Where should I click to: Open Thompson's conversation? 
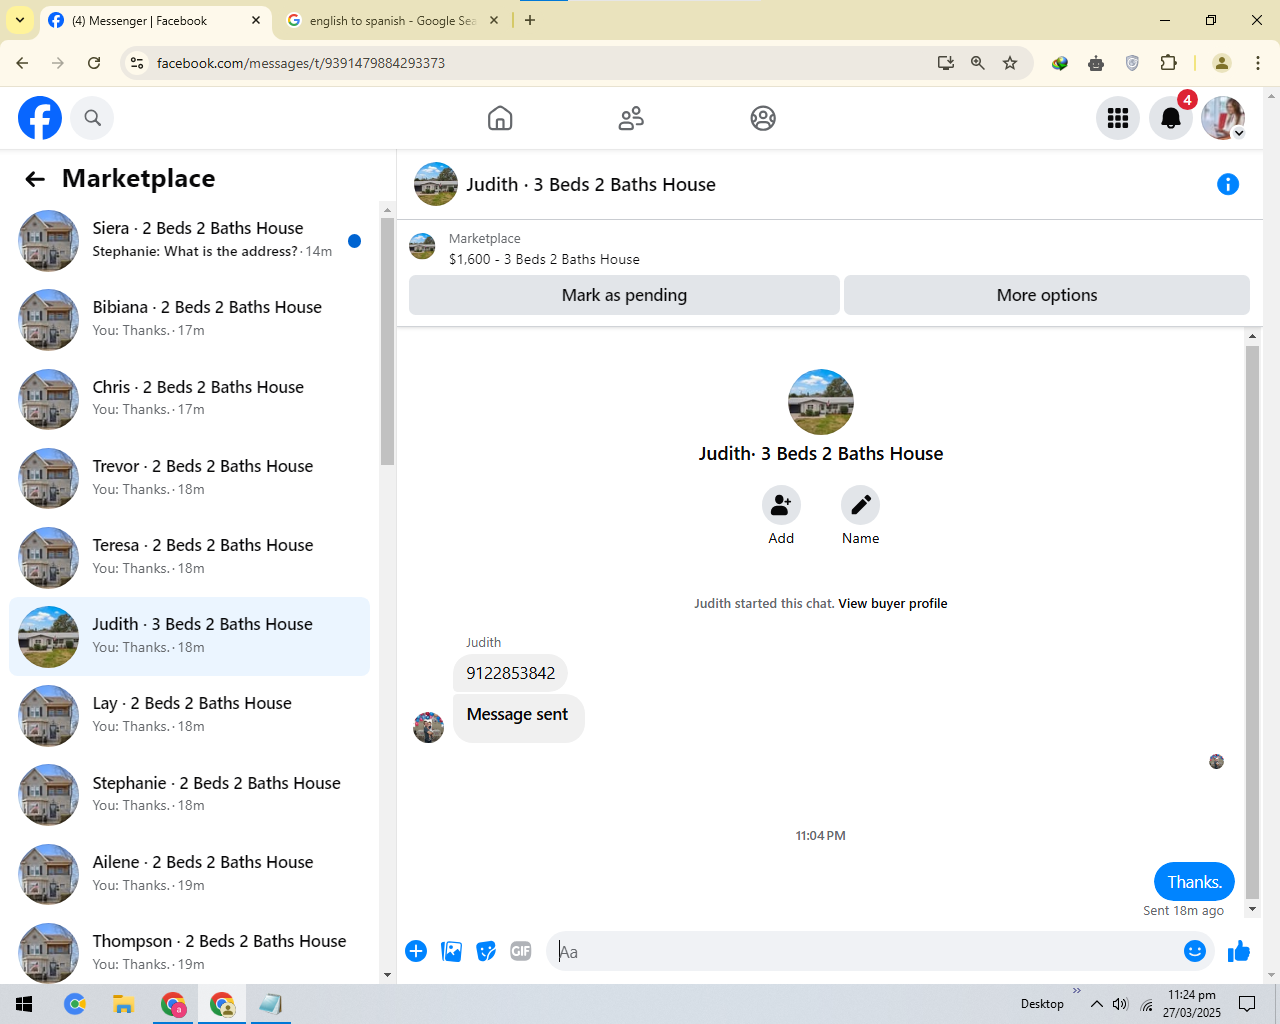pyautogui.click(x=190, y=952)
